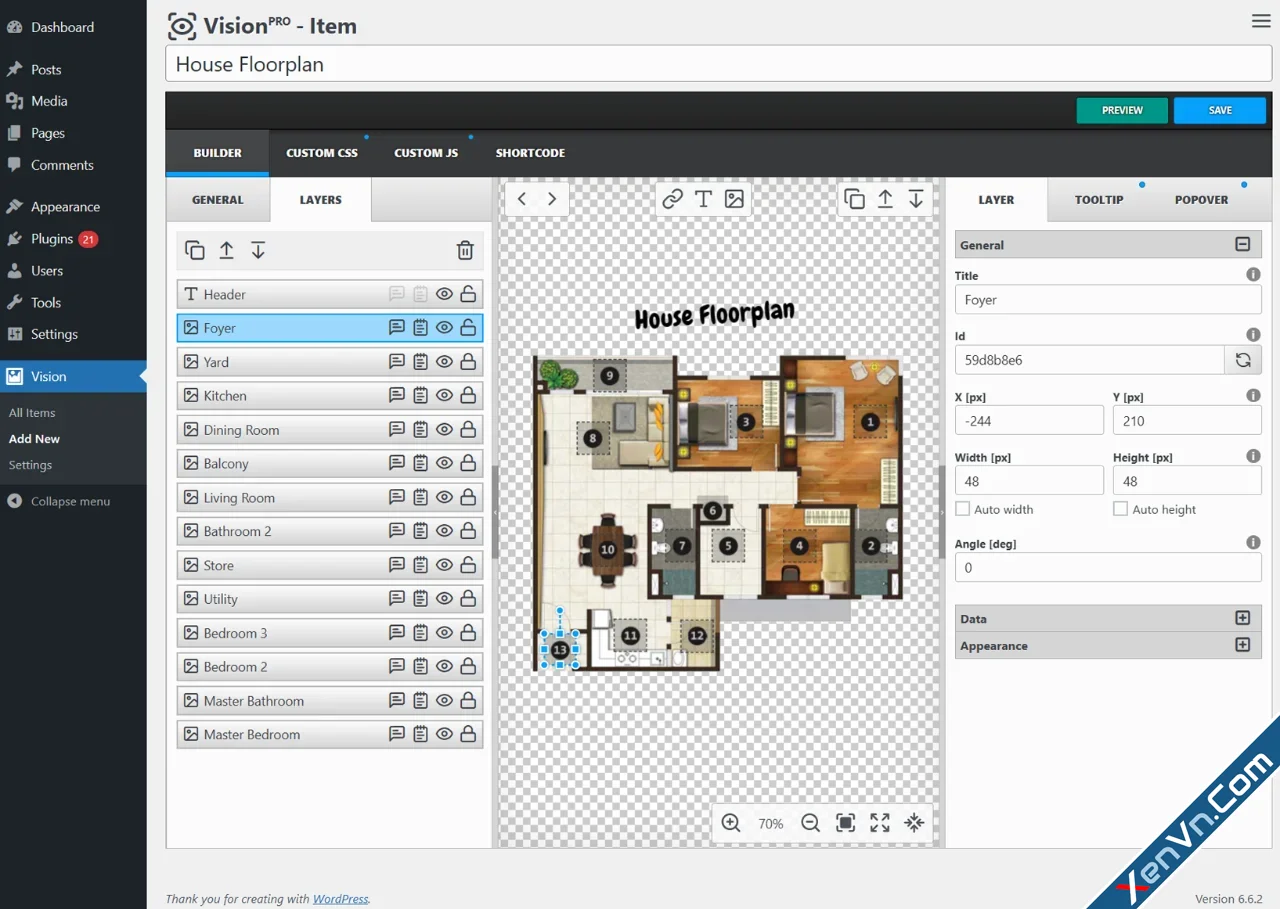1280x909 pixels.
Task: Open the Shortcode tab
Action: coord(530,153)
